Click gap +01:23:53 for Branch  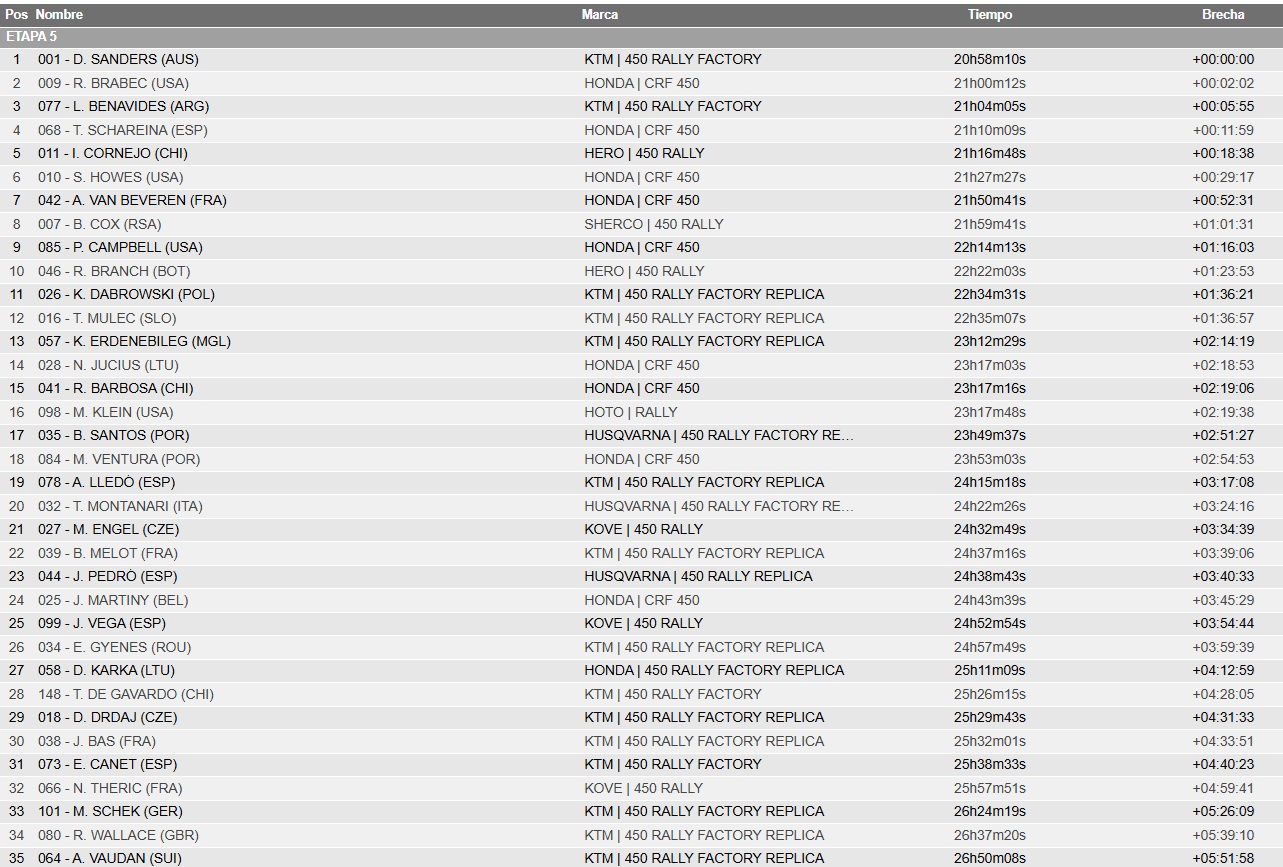(x=1223, y=271)
